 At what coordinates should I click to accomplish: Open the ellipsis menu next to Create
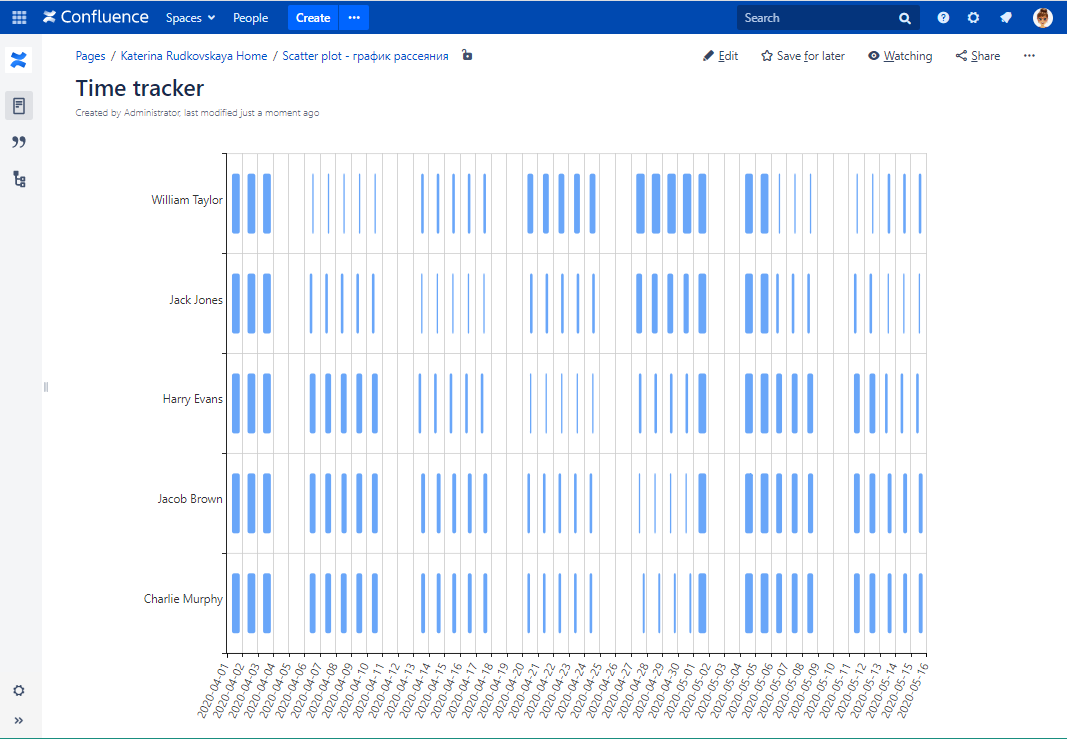(355, 17)
